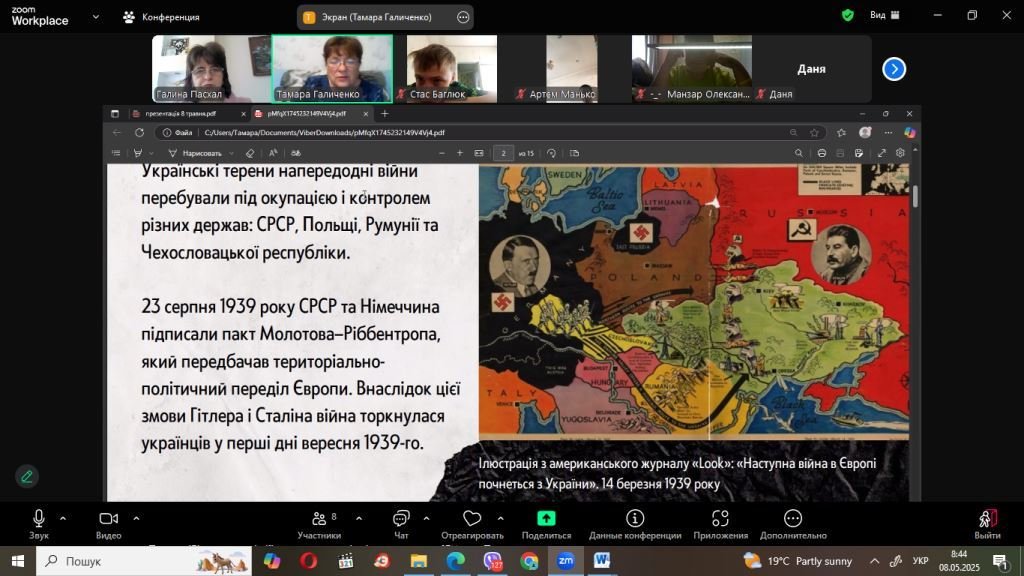Rotate the PDF page
The height and width of the screenshot is (576, 1024).
[x=551, y=153]
